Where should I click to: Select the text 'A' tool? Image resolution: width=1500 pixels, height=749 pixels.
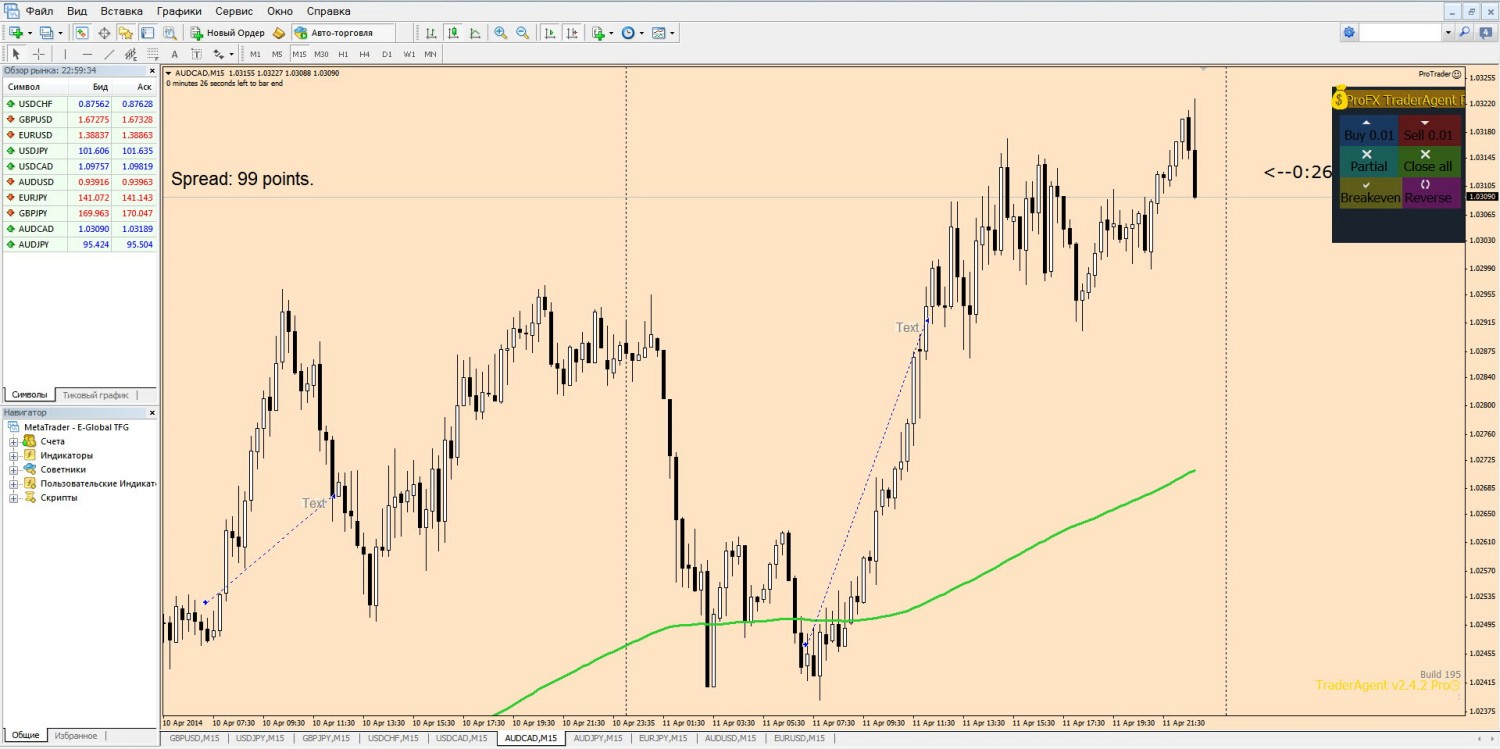[174, 54]
